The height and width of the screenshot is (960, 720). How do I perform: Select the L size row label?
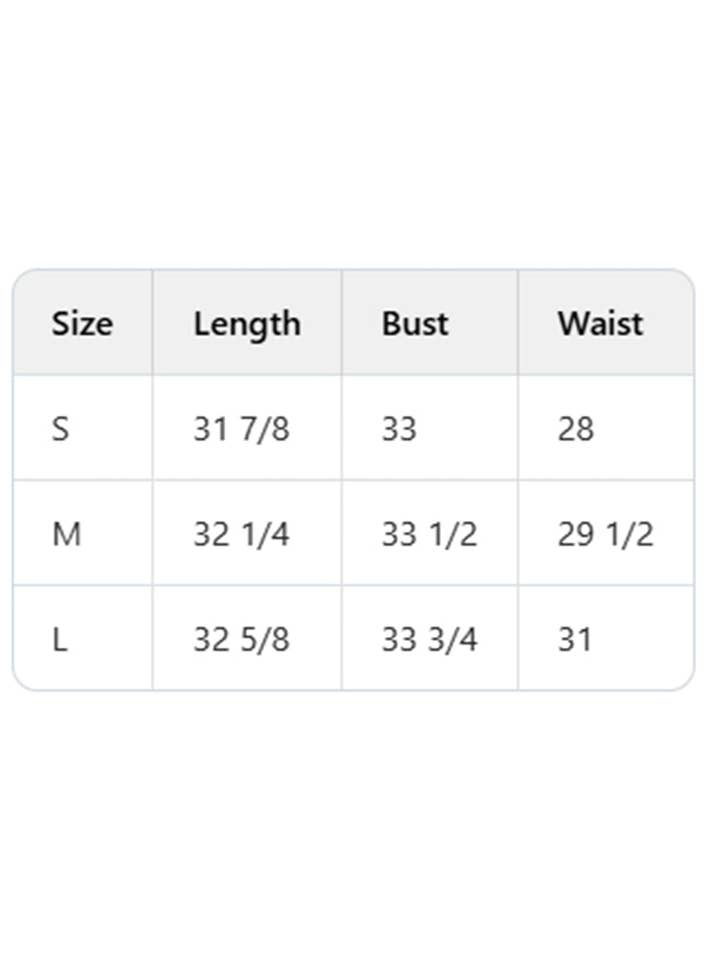(60, 640)
